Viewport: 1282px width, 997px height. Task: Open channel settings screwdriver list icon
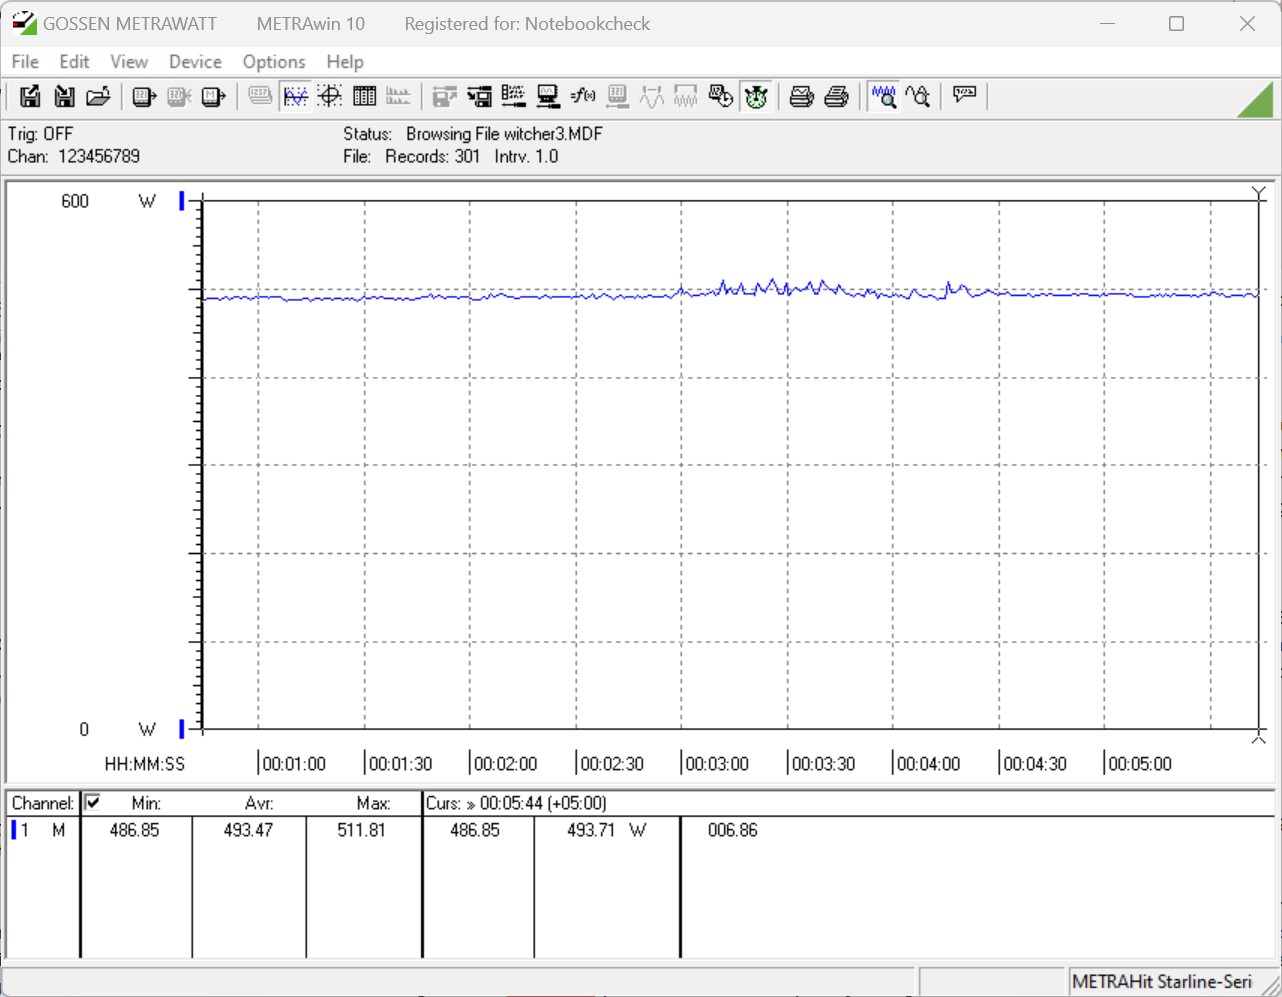point(514,96)
